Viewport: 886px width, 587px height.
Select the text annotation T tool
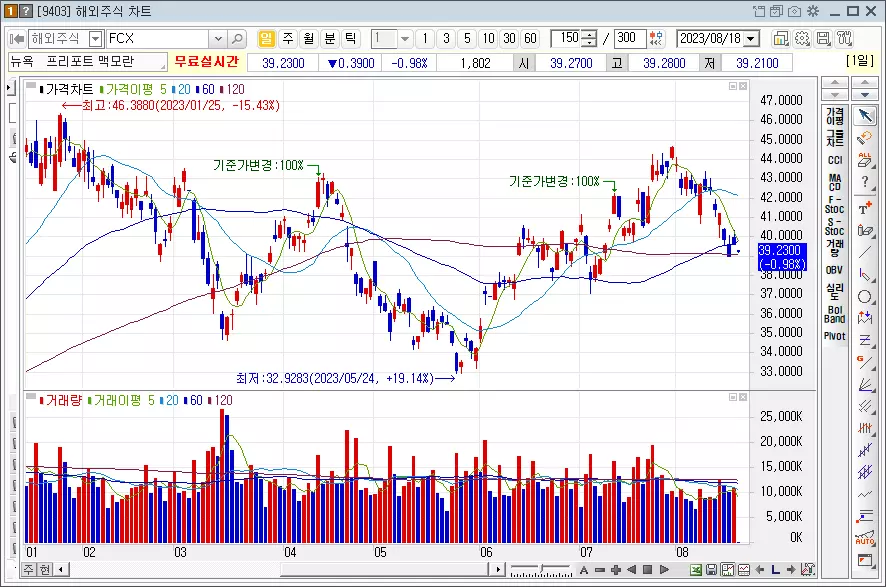point(865,208)
